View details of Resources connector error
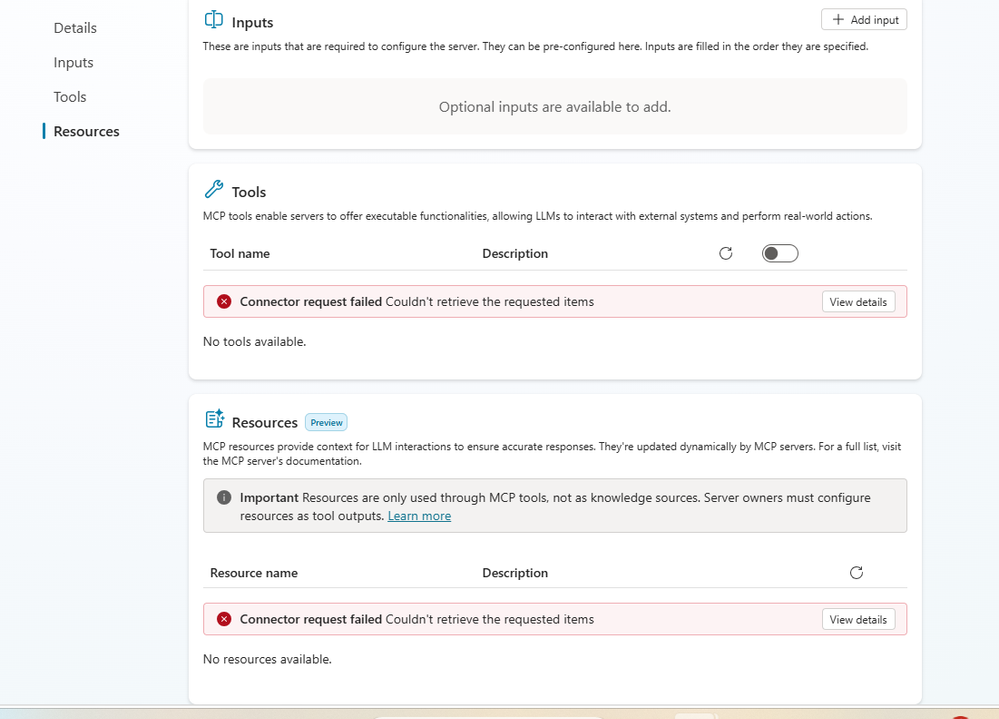 858,620
